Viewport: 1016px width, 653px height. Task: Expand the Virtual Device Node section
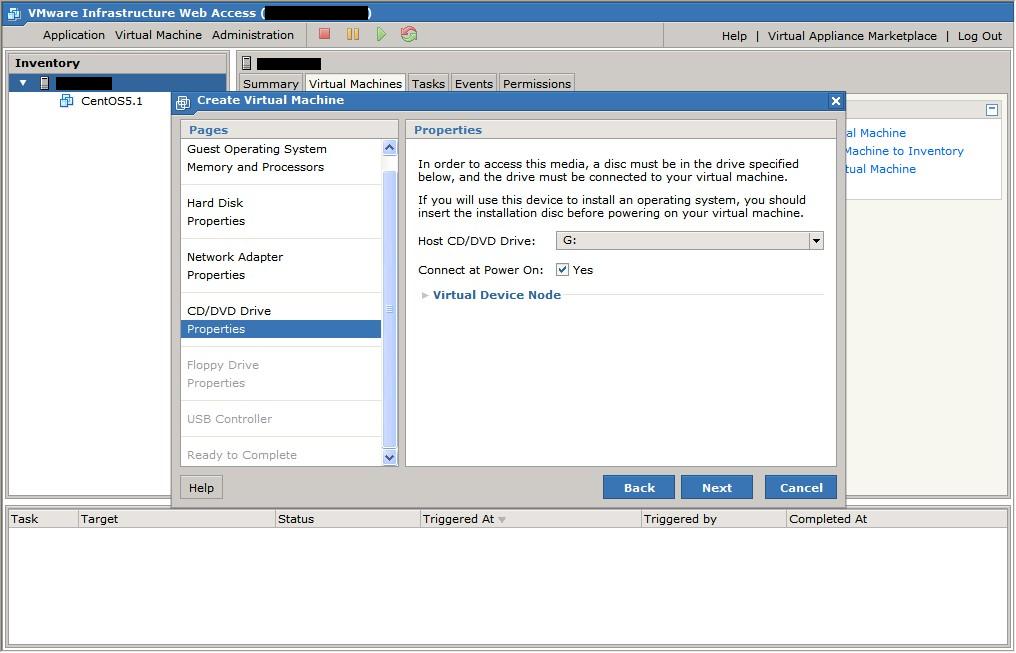click(x=496, y=295)
